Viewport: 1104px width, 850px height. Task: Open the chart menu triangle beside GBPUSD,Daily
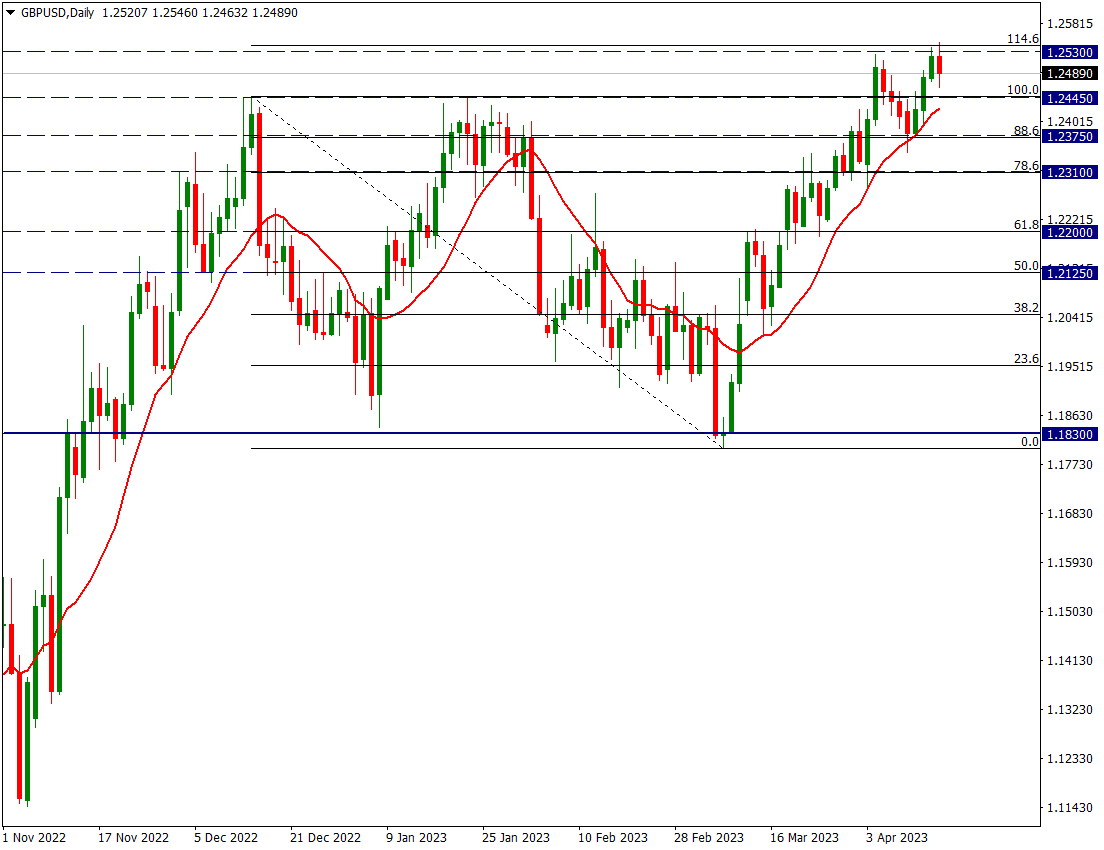(10, 13)
